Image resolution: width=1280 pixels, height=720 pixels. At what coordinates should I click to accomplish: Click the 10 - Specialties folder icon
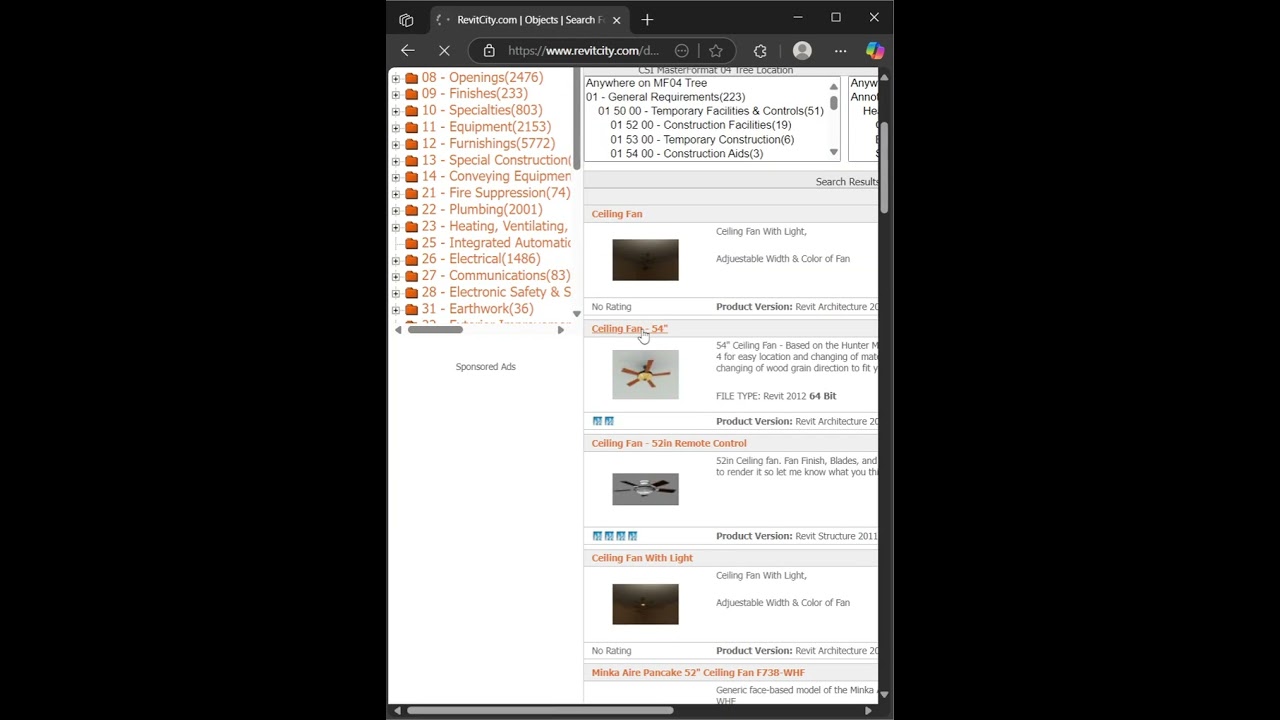tap(411, 110)
